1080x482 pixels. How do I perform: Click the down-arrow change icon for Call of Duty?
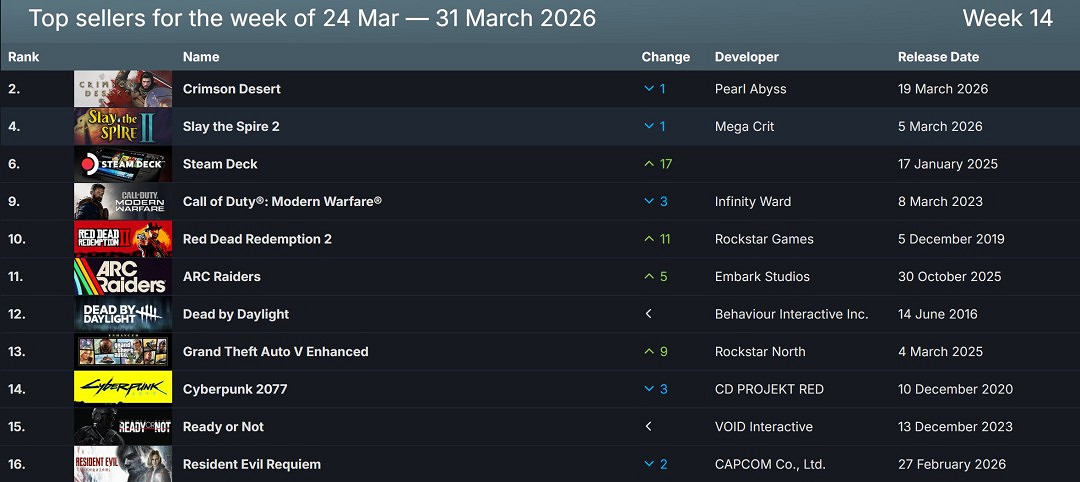pos(648,201)
